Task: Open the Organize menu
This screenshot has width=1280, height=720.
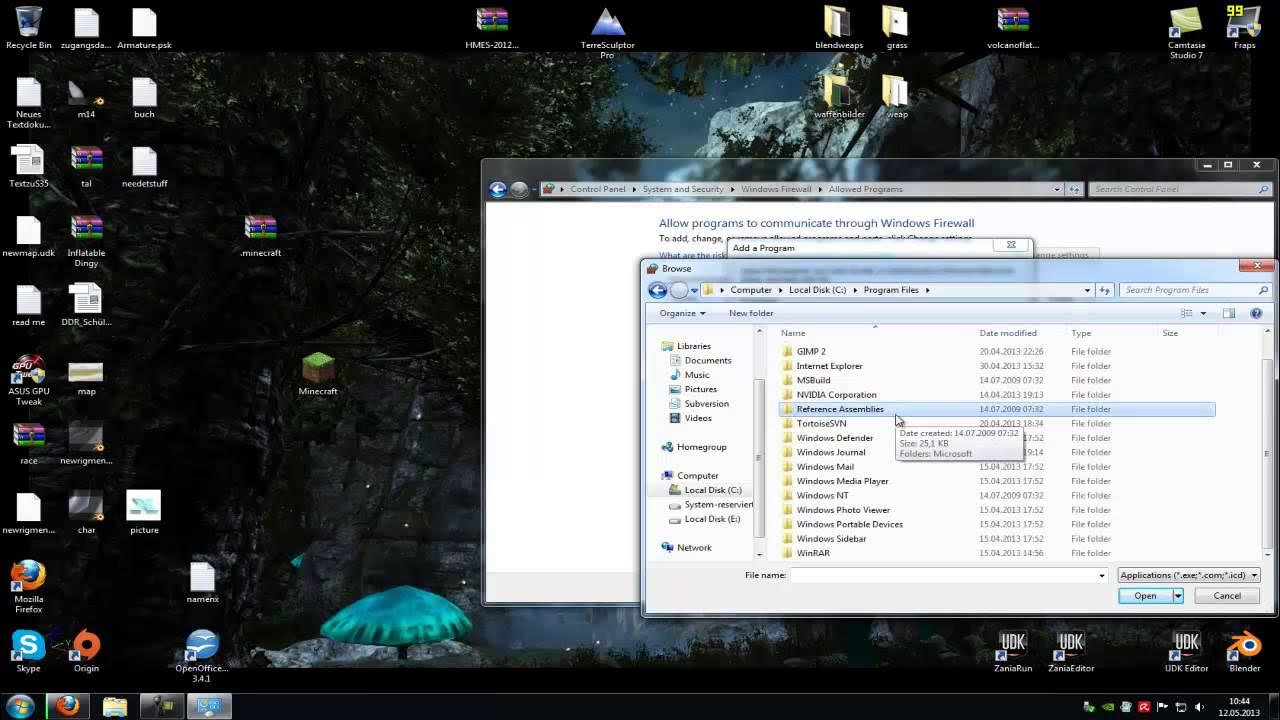Action: (682, 313)
